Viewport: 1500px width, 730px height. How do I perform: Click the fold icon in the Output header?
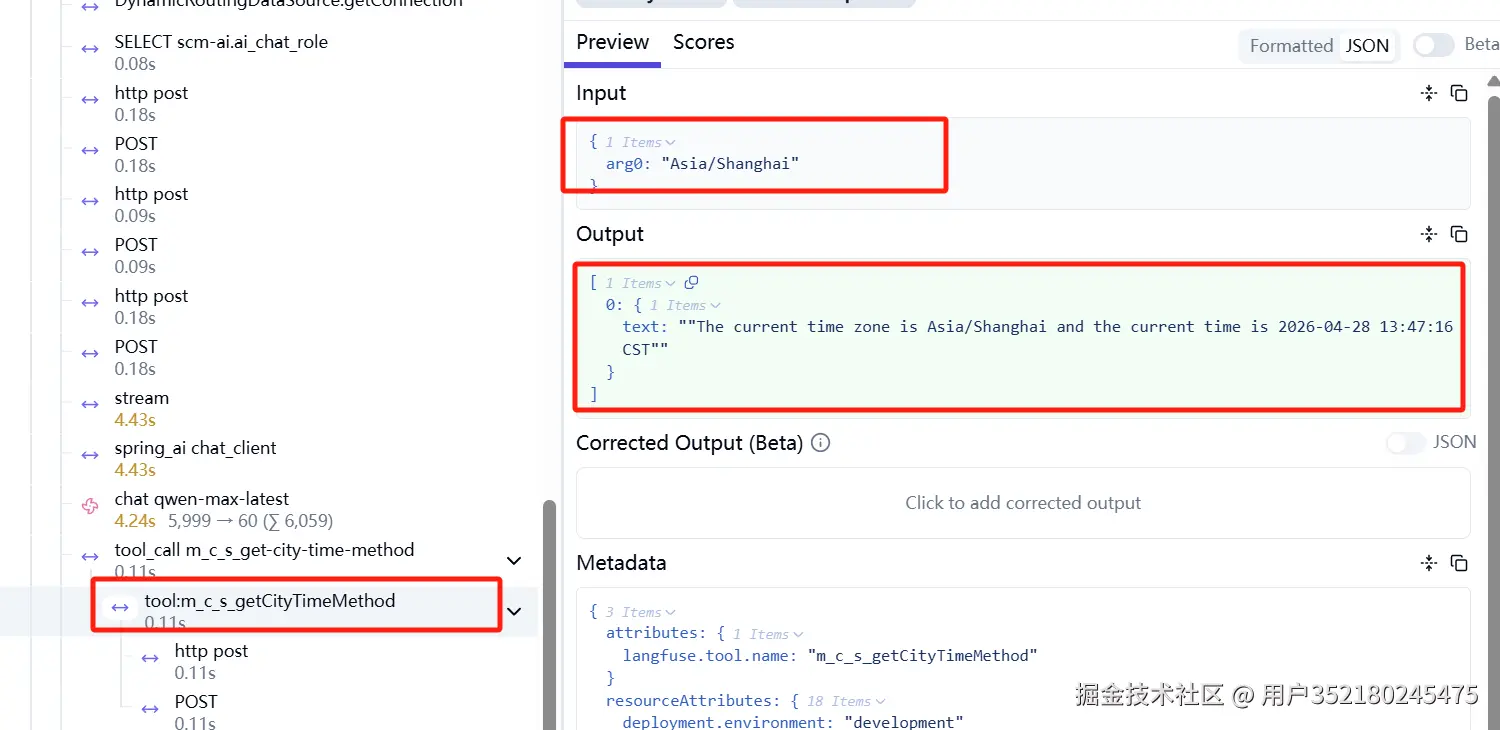[1429, 234]
